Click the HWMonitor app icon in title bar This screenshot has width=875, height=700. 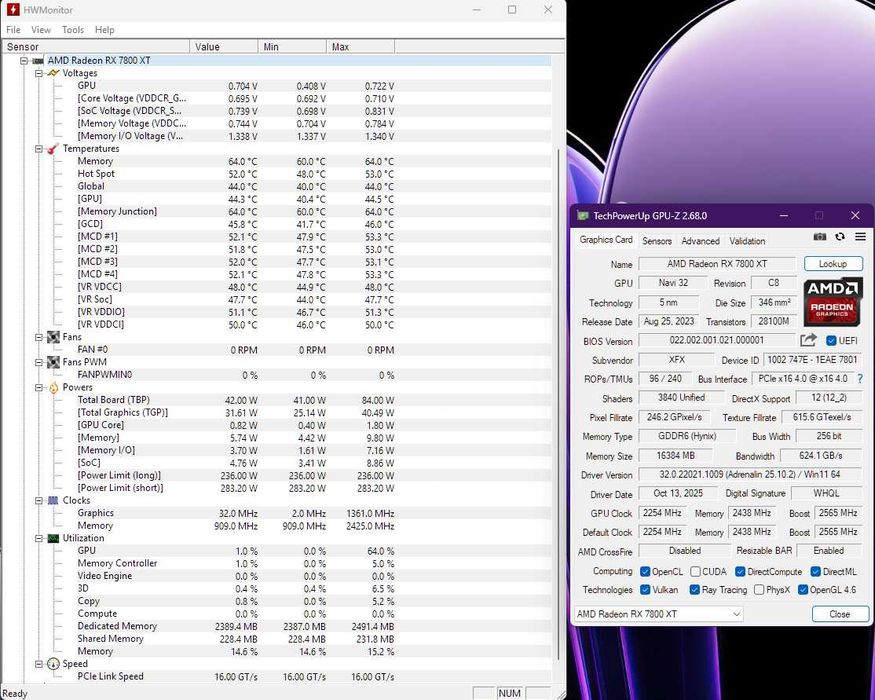point(13,9)
